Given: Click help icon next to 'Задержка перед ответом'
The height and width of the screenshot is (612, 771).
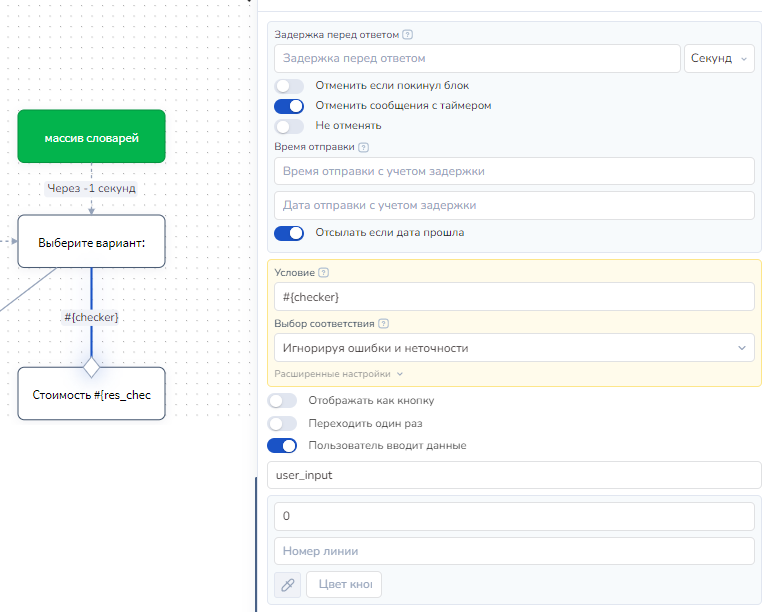Looking at the screenshot, I should [x=407, y=35].
